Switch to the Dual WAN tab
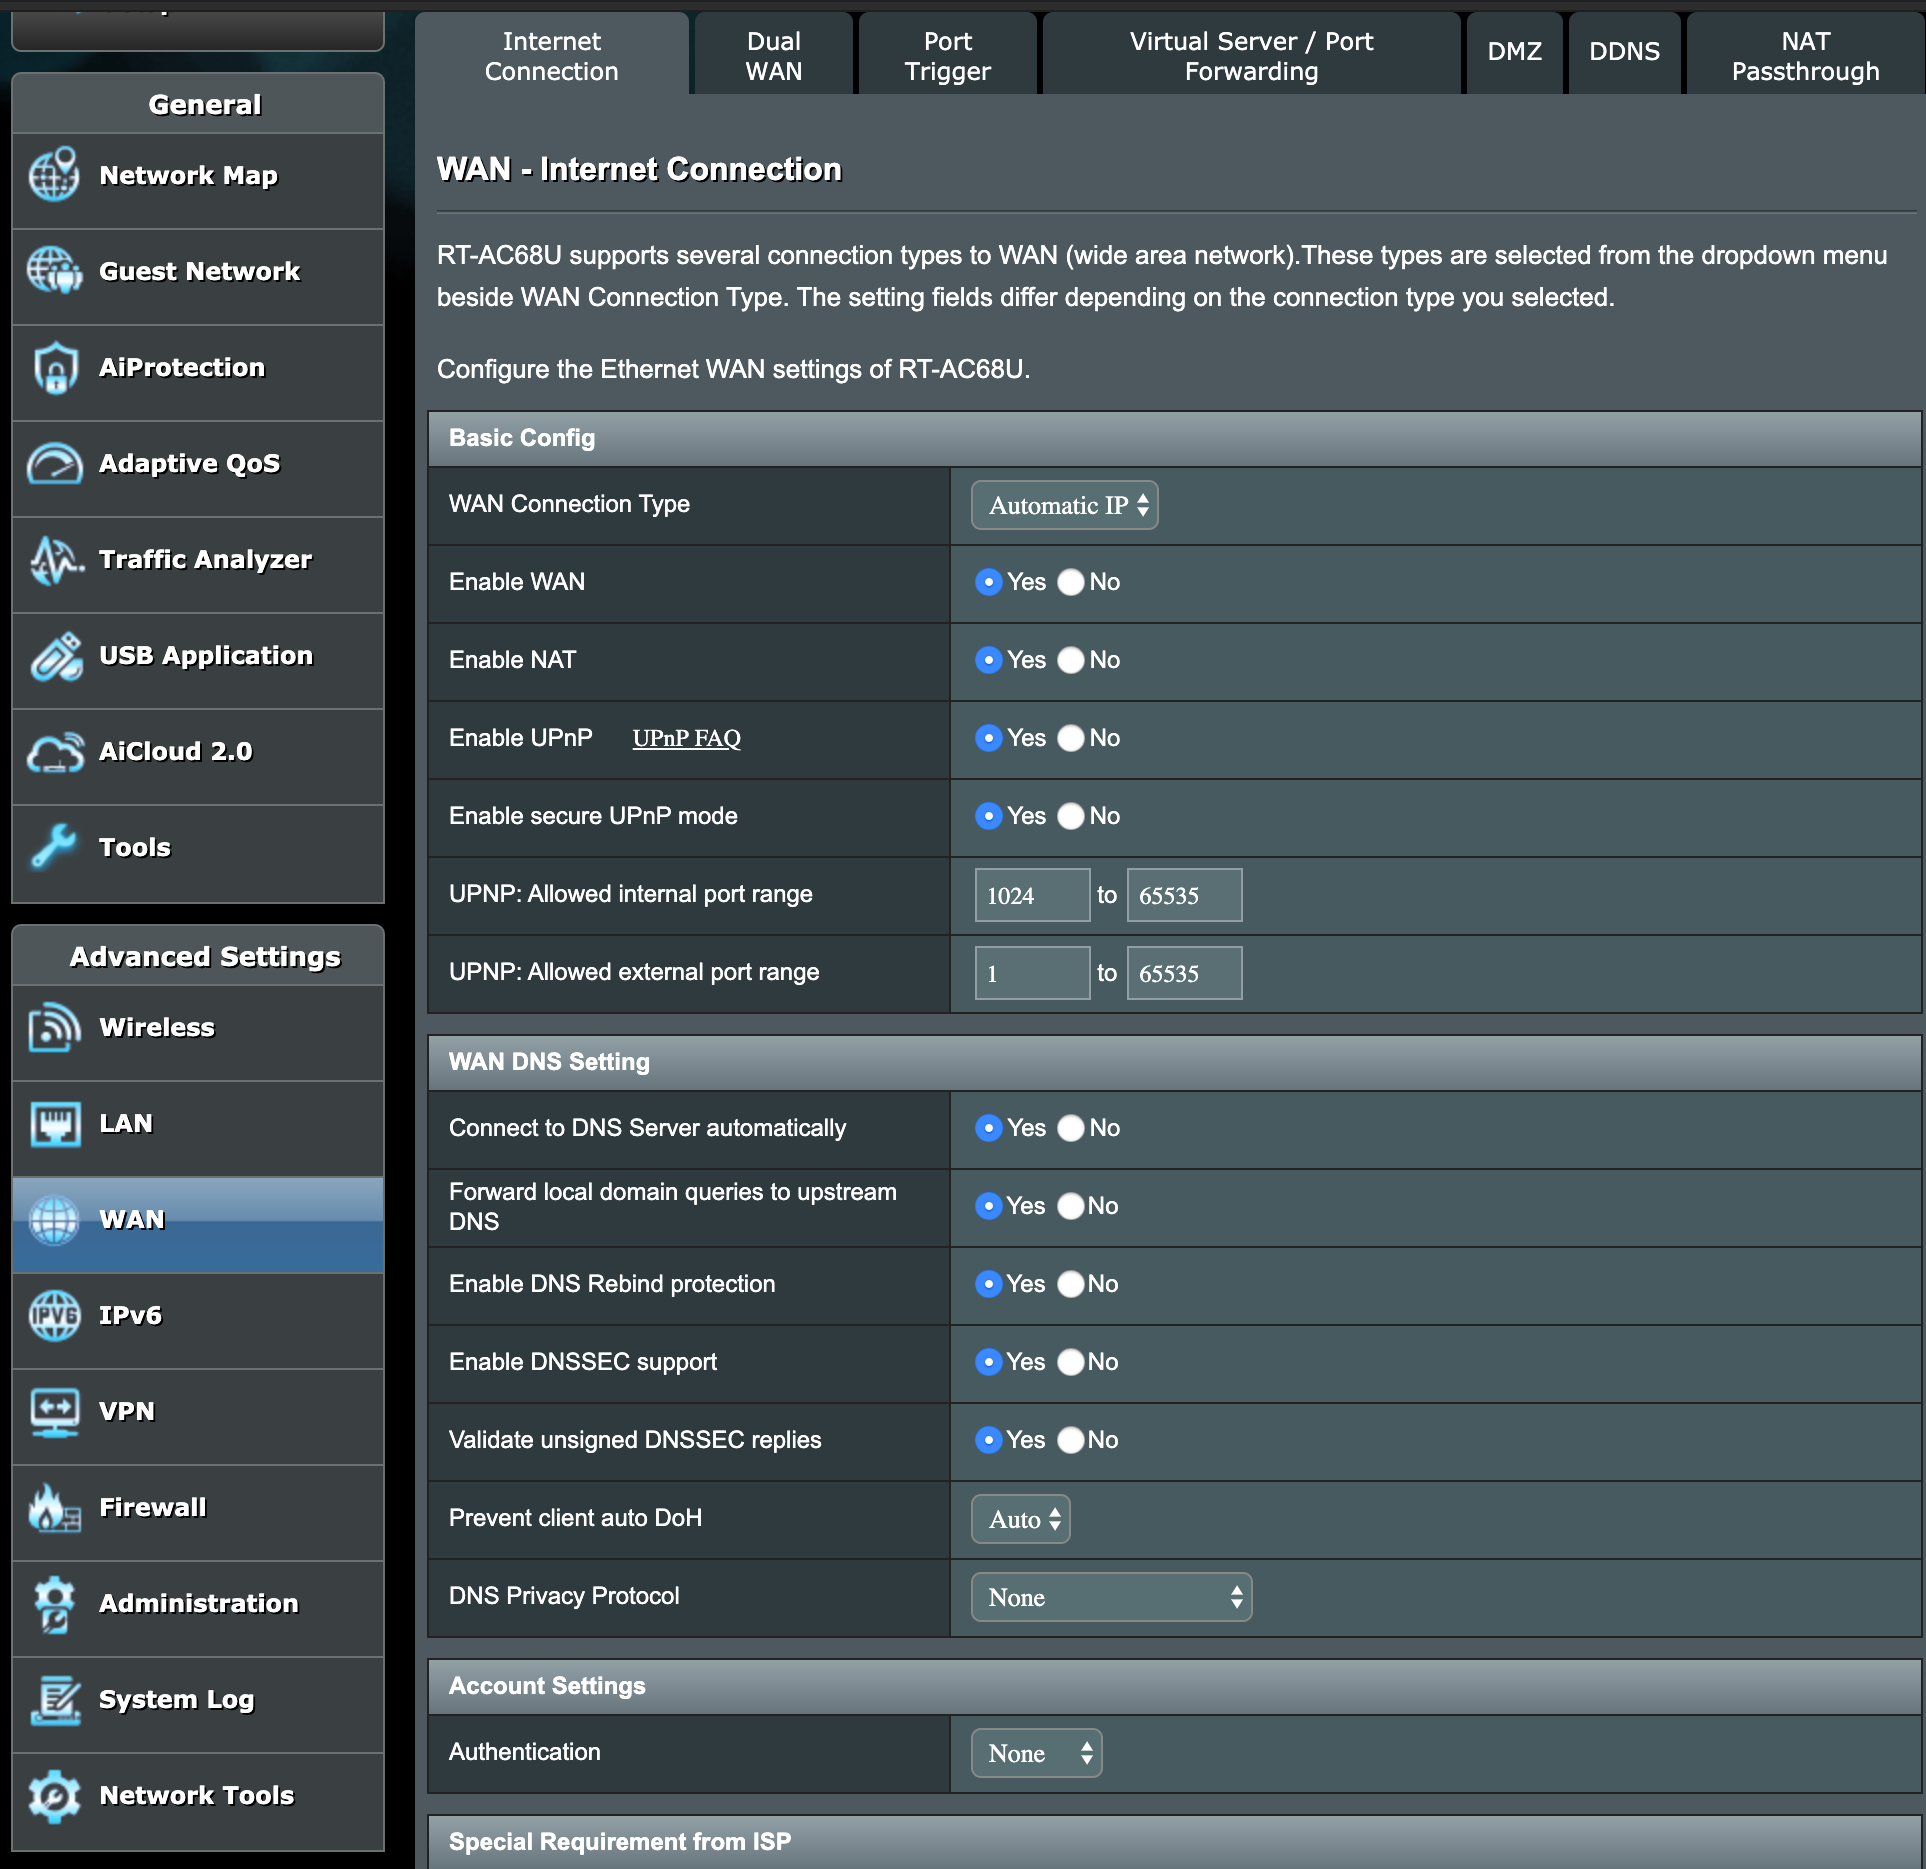 pos(771,55)
